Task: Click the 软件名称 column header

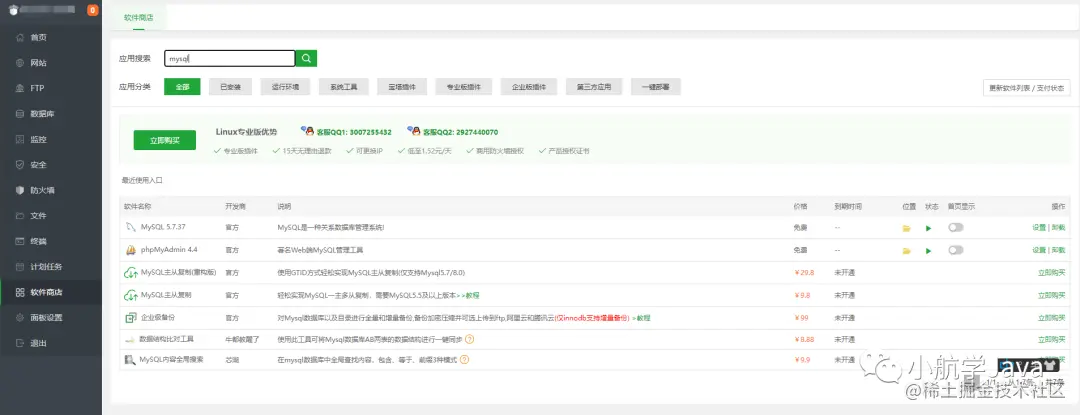Action: (x=138, y=206)
